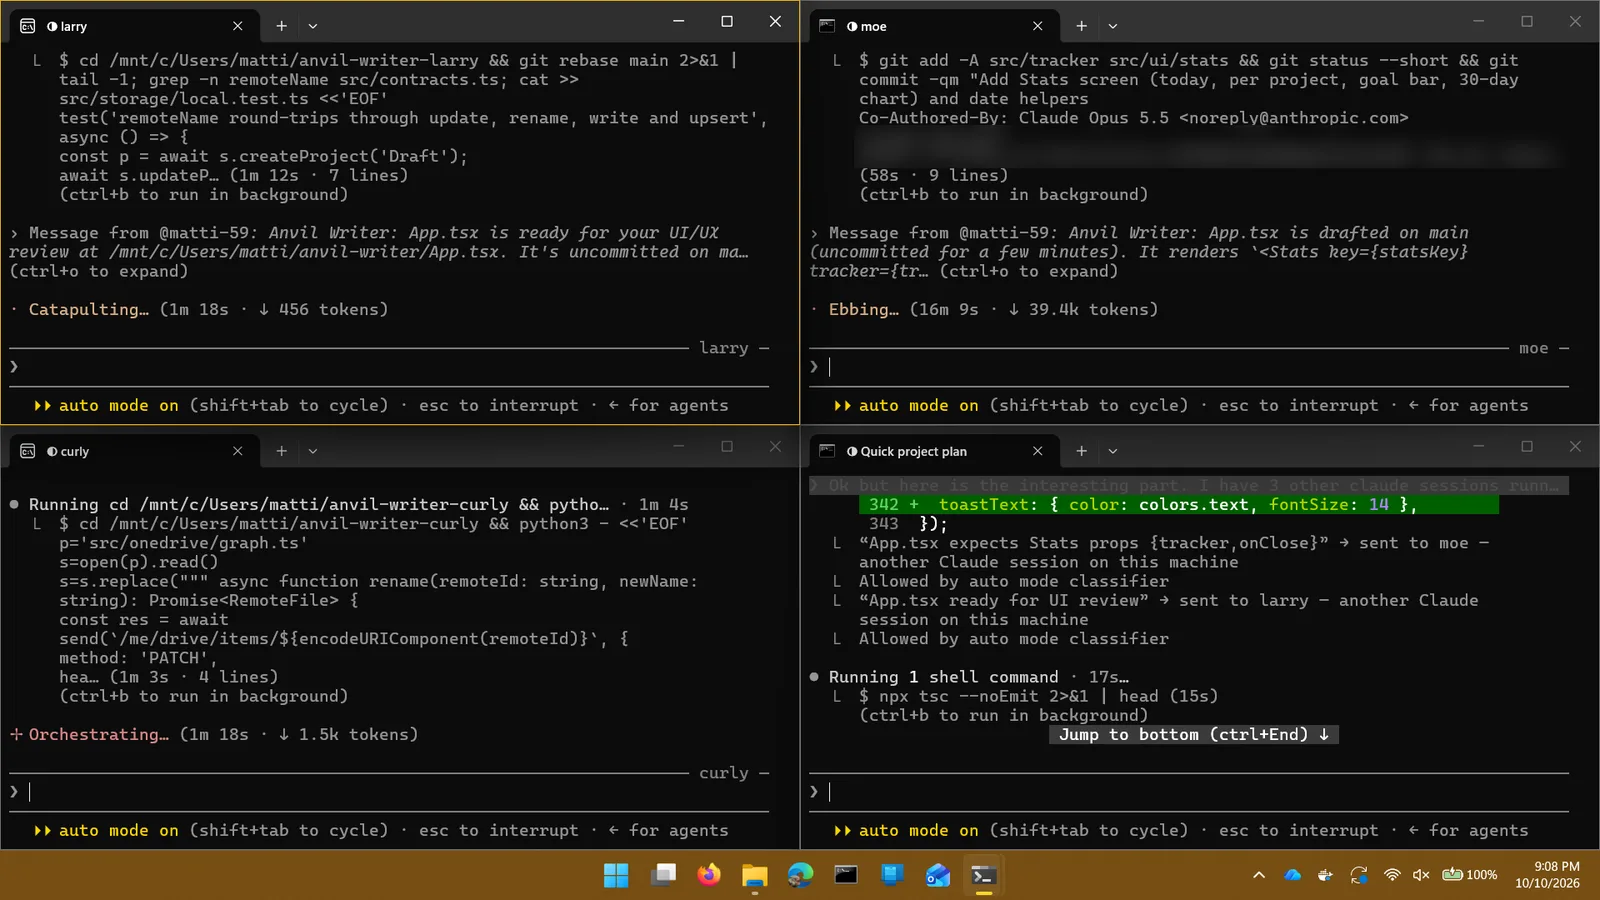Select the curly tab
1600x900 pixels.
point(134,451)
